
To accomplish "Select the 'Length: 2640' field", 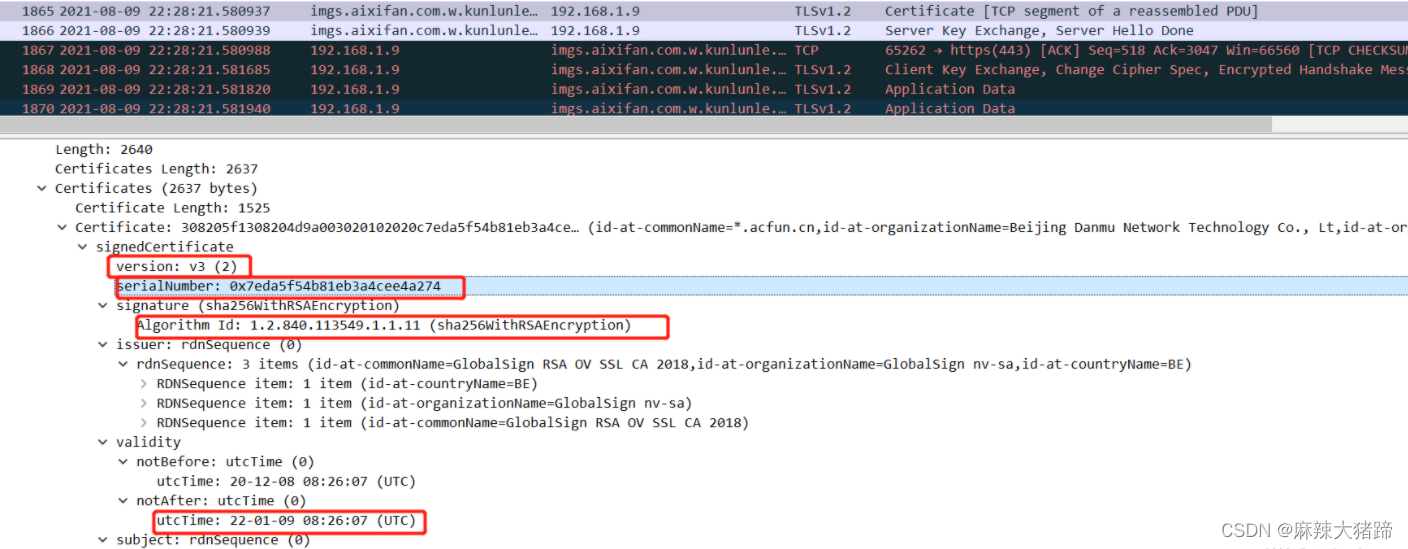I will pyautogui.click(x=104, y=149).
